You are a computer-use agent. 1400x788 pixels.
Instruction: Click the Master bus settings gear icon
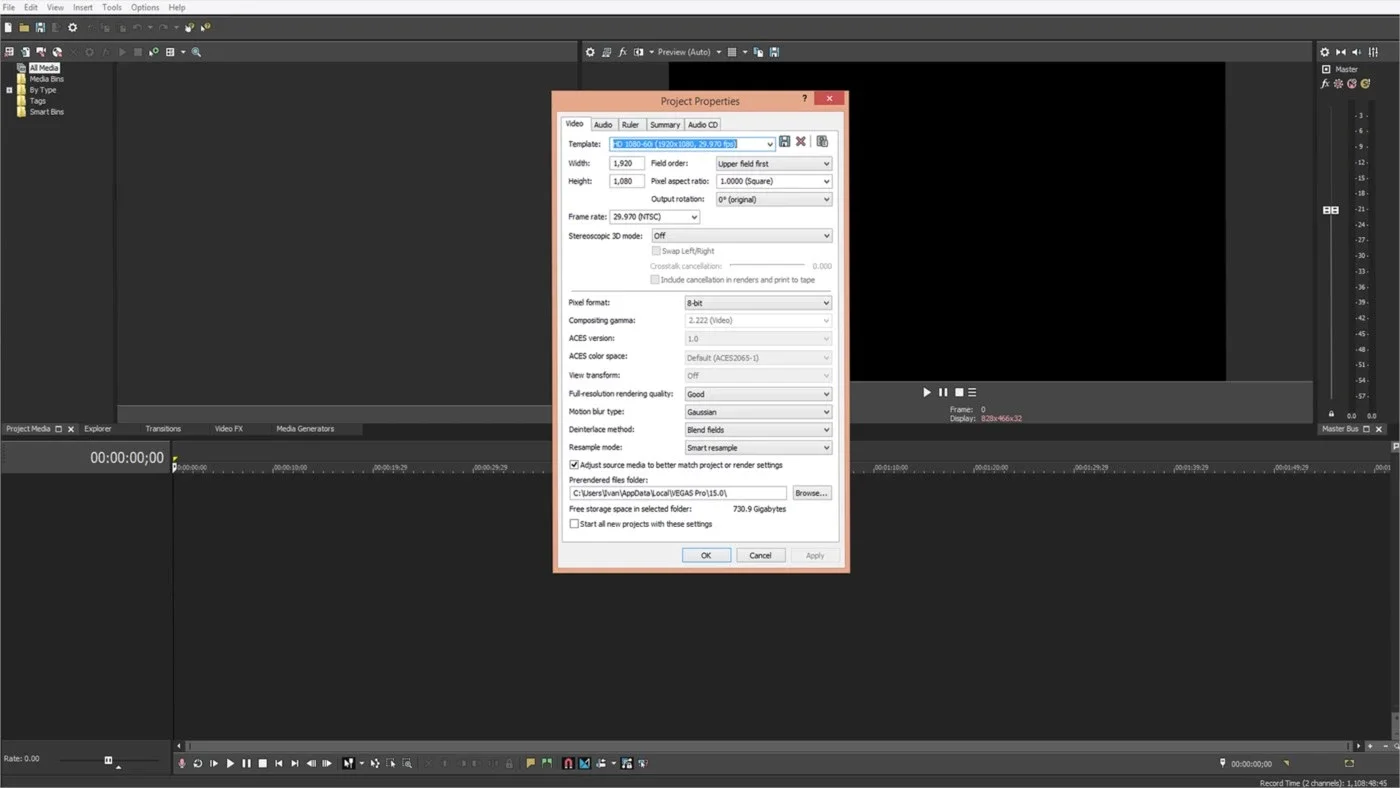click(1325, 52)
